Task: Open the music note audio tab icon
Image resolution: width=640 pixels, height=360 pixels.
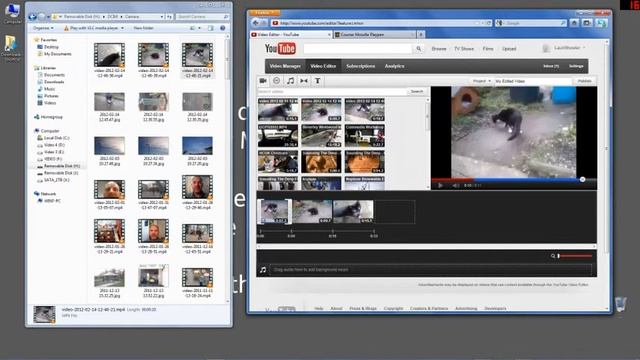Action: tap(290, 81)
